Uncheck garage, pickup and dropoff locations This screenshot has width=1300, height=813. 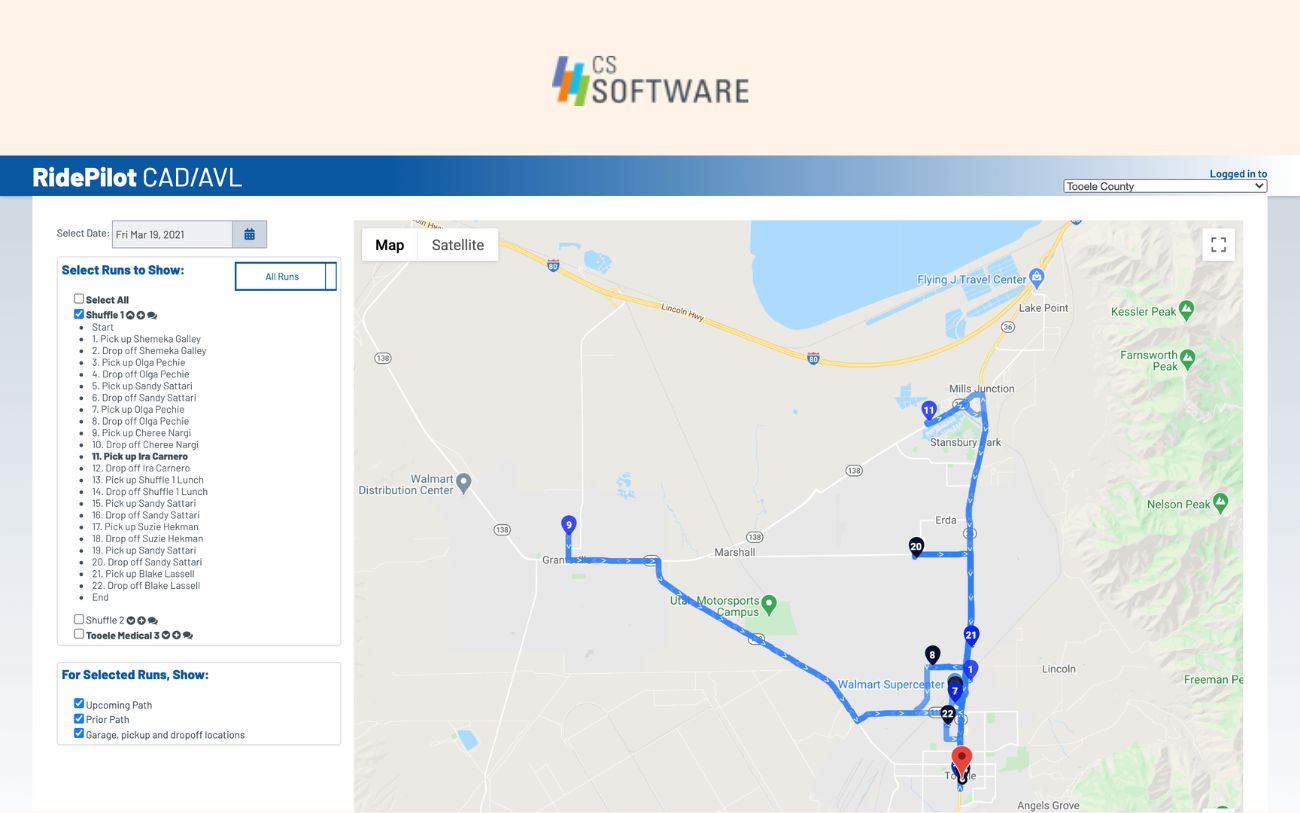click(x=79, y=732)
